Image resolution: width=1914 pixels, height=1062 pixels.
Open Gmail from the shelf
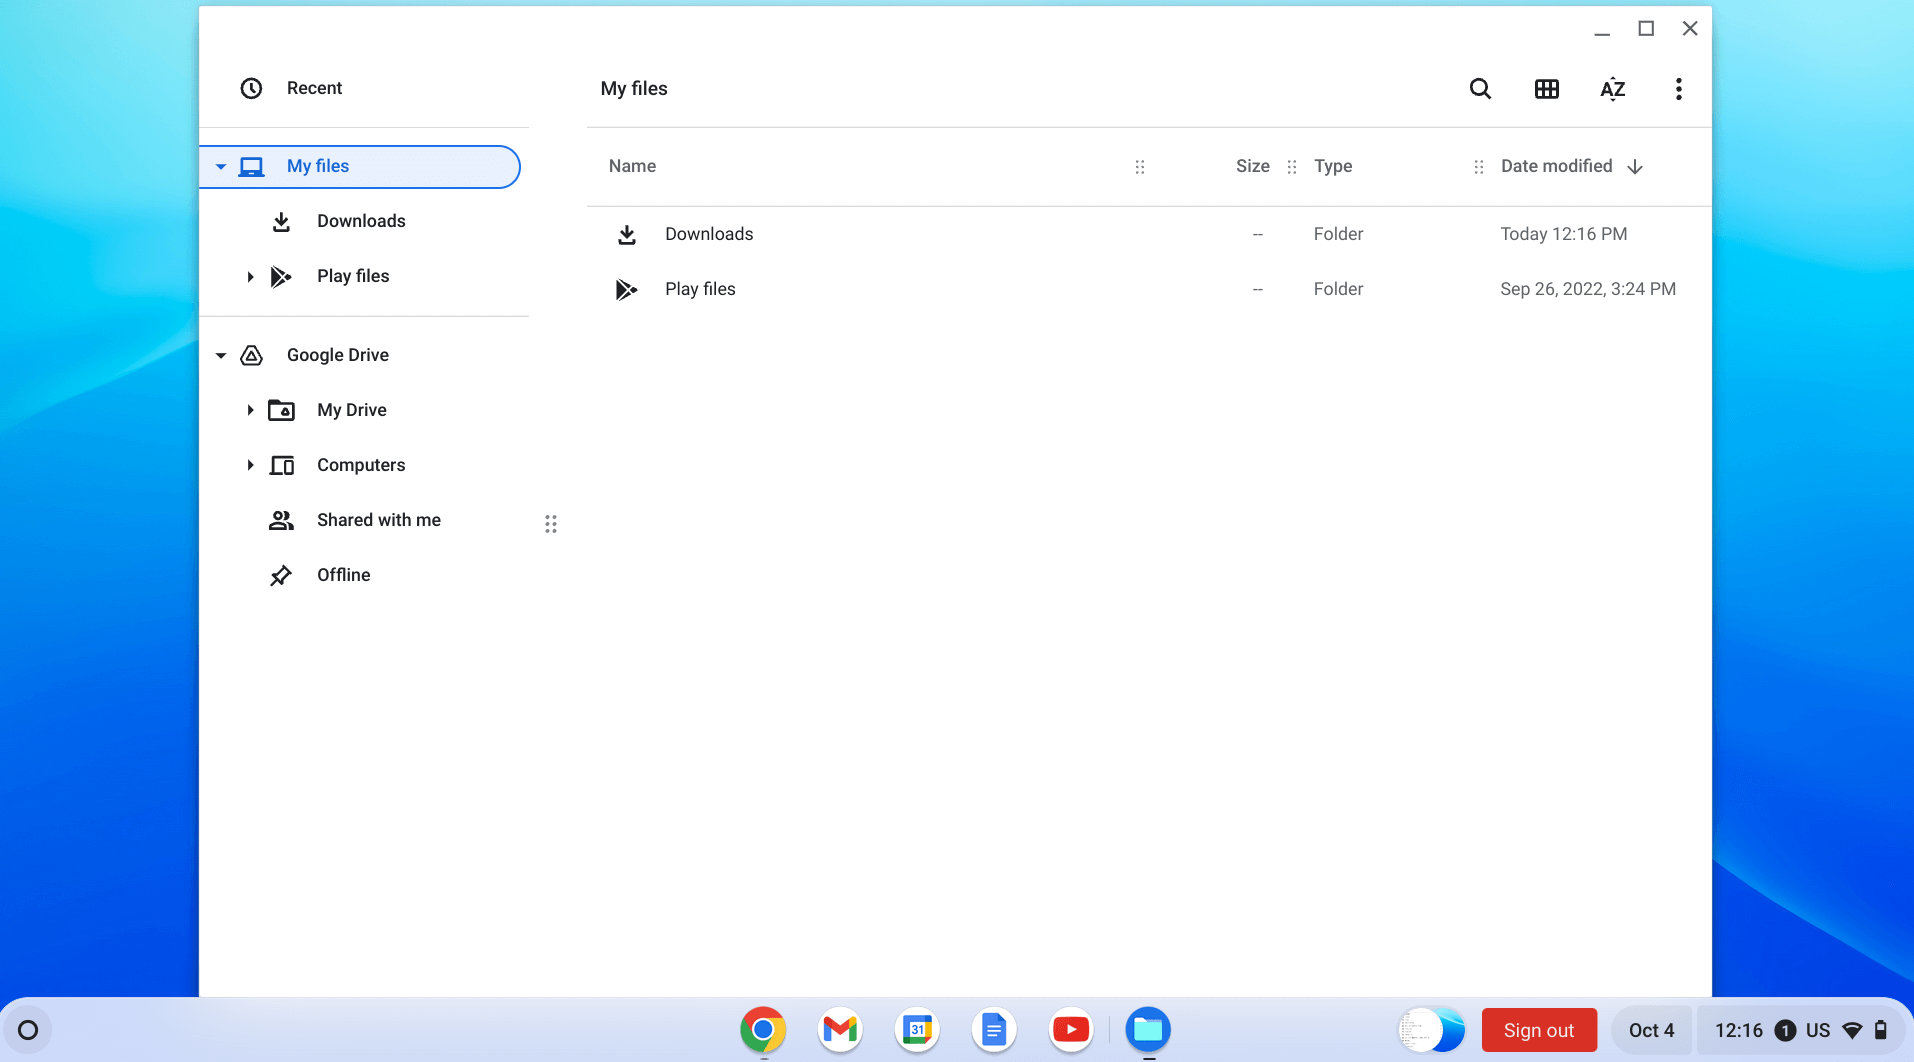click(x=840, y=1030)
